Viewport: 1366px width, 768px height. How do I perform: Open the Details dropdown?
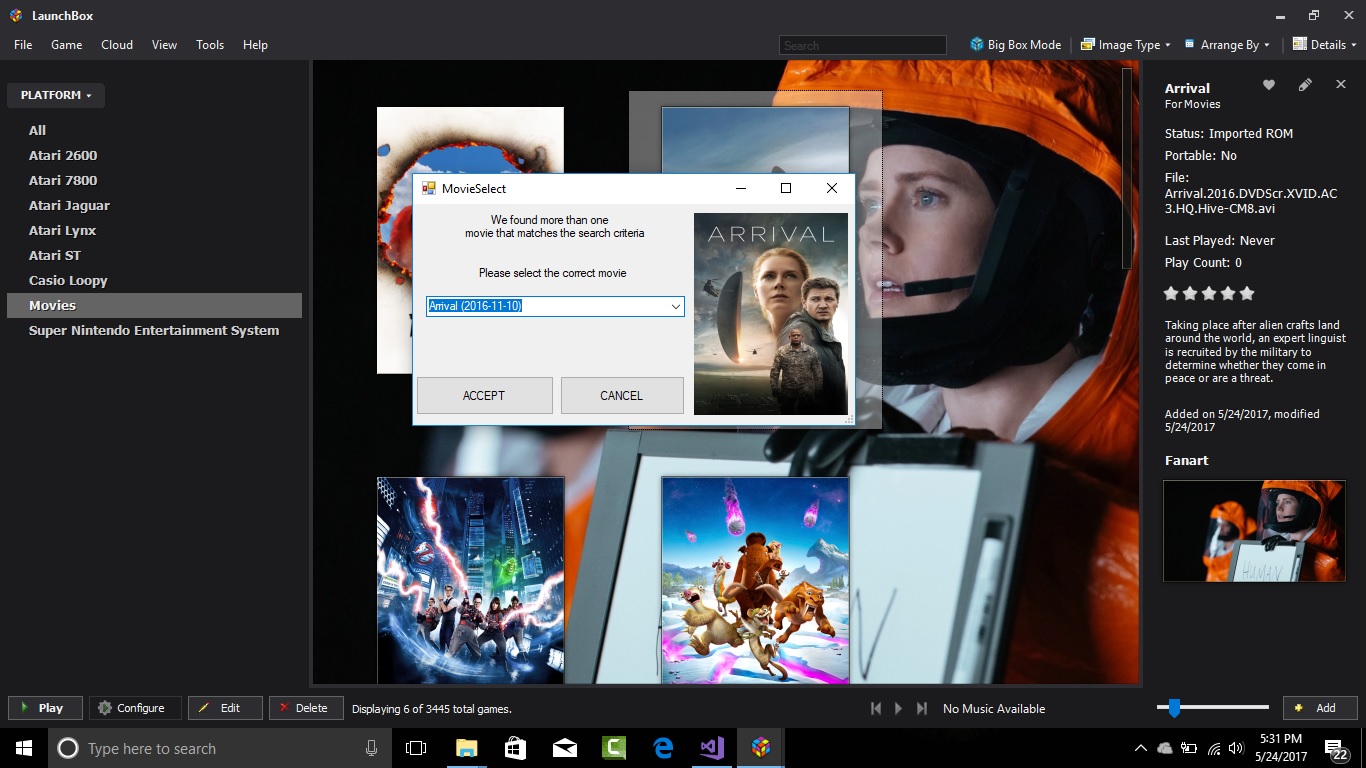click(1325, 45)
